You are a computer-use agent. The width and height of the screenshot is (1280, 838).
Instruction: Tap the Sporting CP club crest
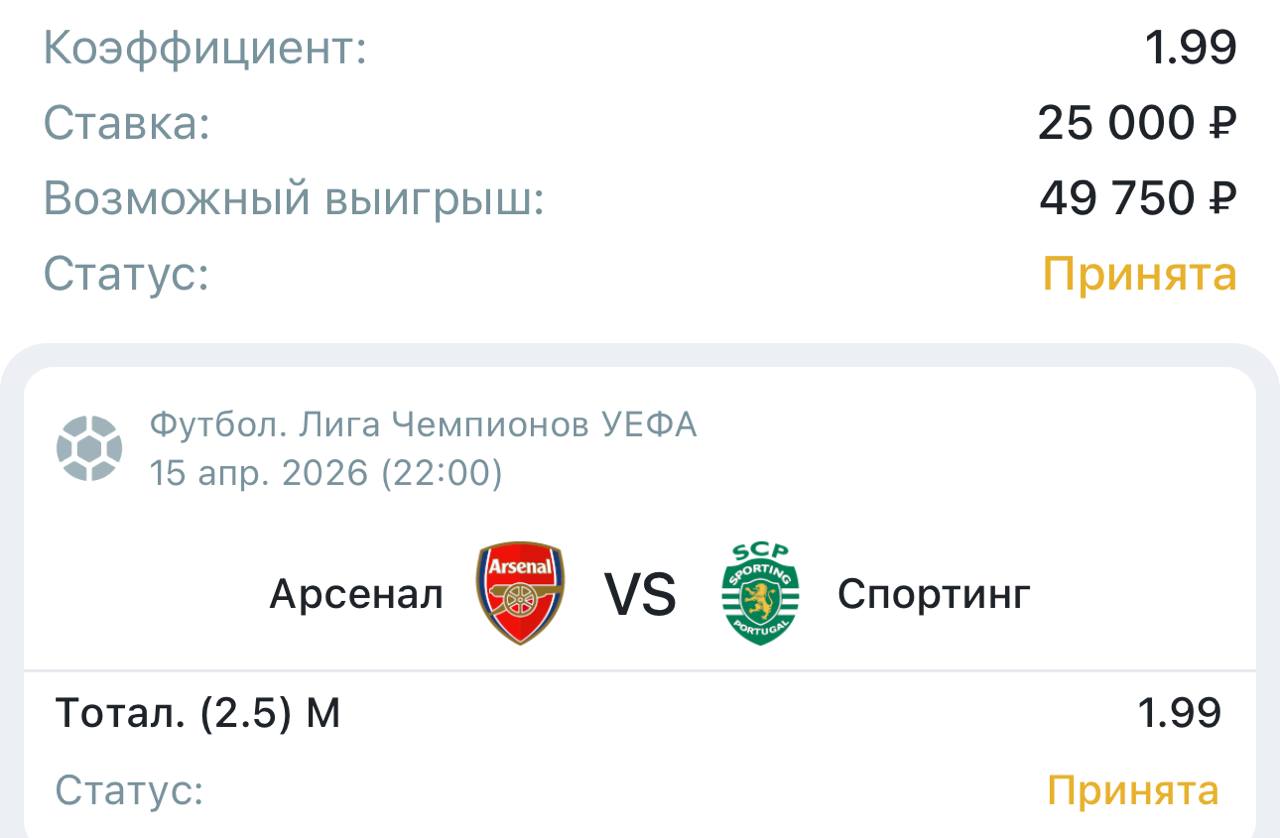pyautogui.click(x=760, y=594)
